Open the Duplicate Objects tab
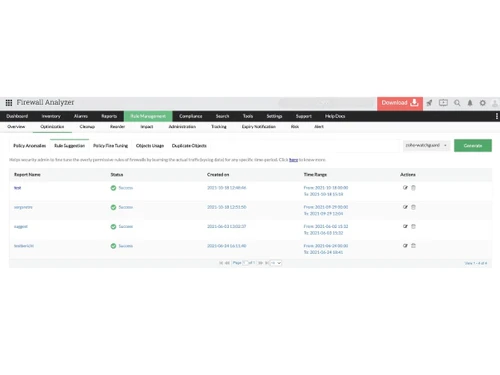This screenshot has width=500, height=375. click(189, 146)
